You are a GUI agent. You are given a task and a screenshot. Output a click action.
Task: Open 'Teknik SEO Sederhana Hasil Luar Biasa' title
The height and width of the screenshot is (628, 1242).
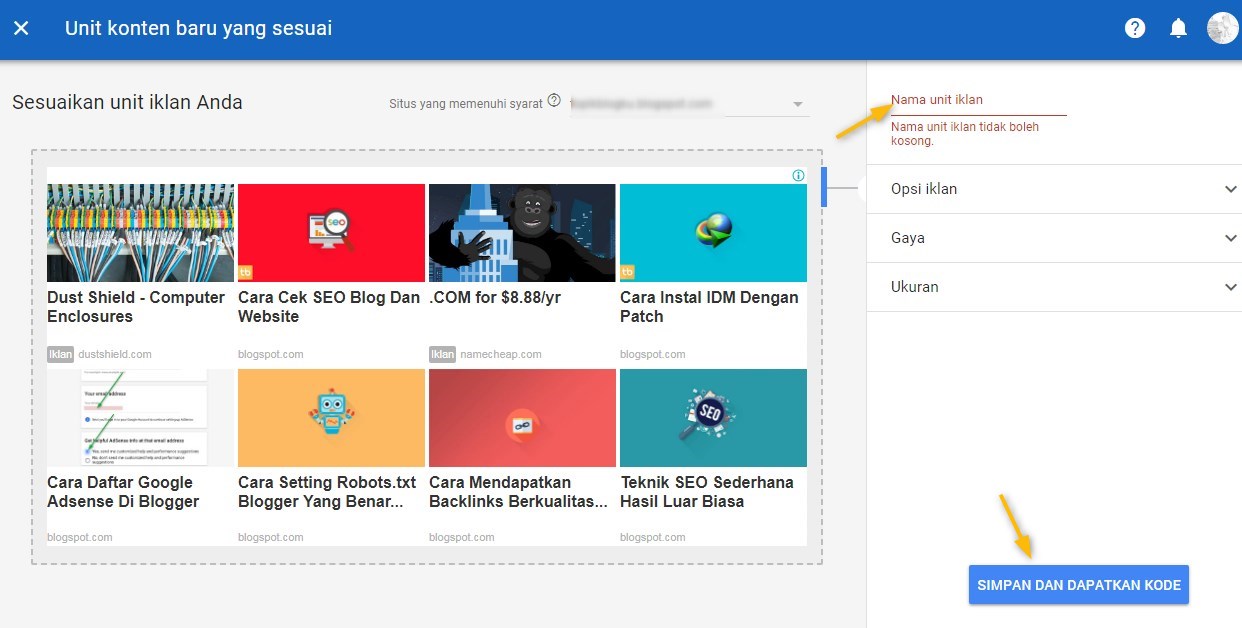point(707,492)
